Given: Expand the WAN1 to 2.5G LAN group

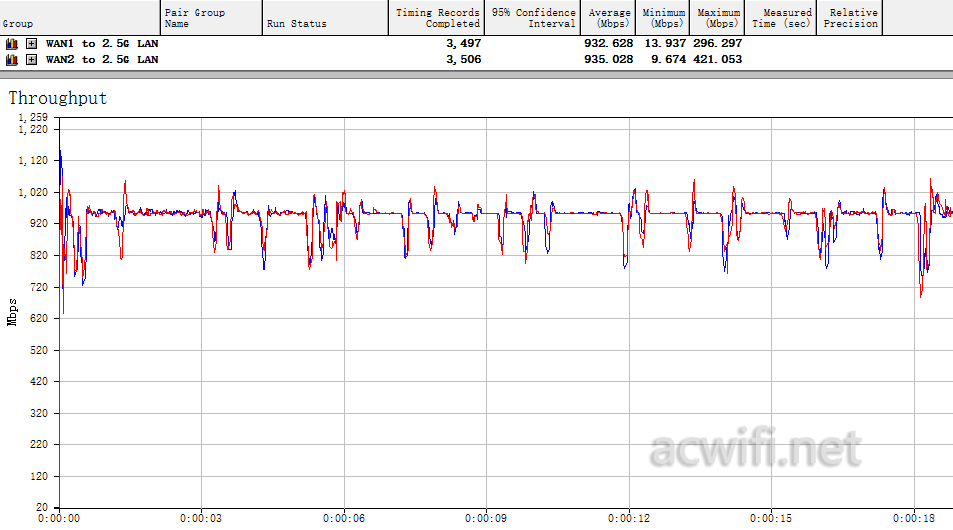Looking at the screenshot, I should [x=32, y=44].
